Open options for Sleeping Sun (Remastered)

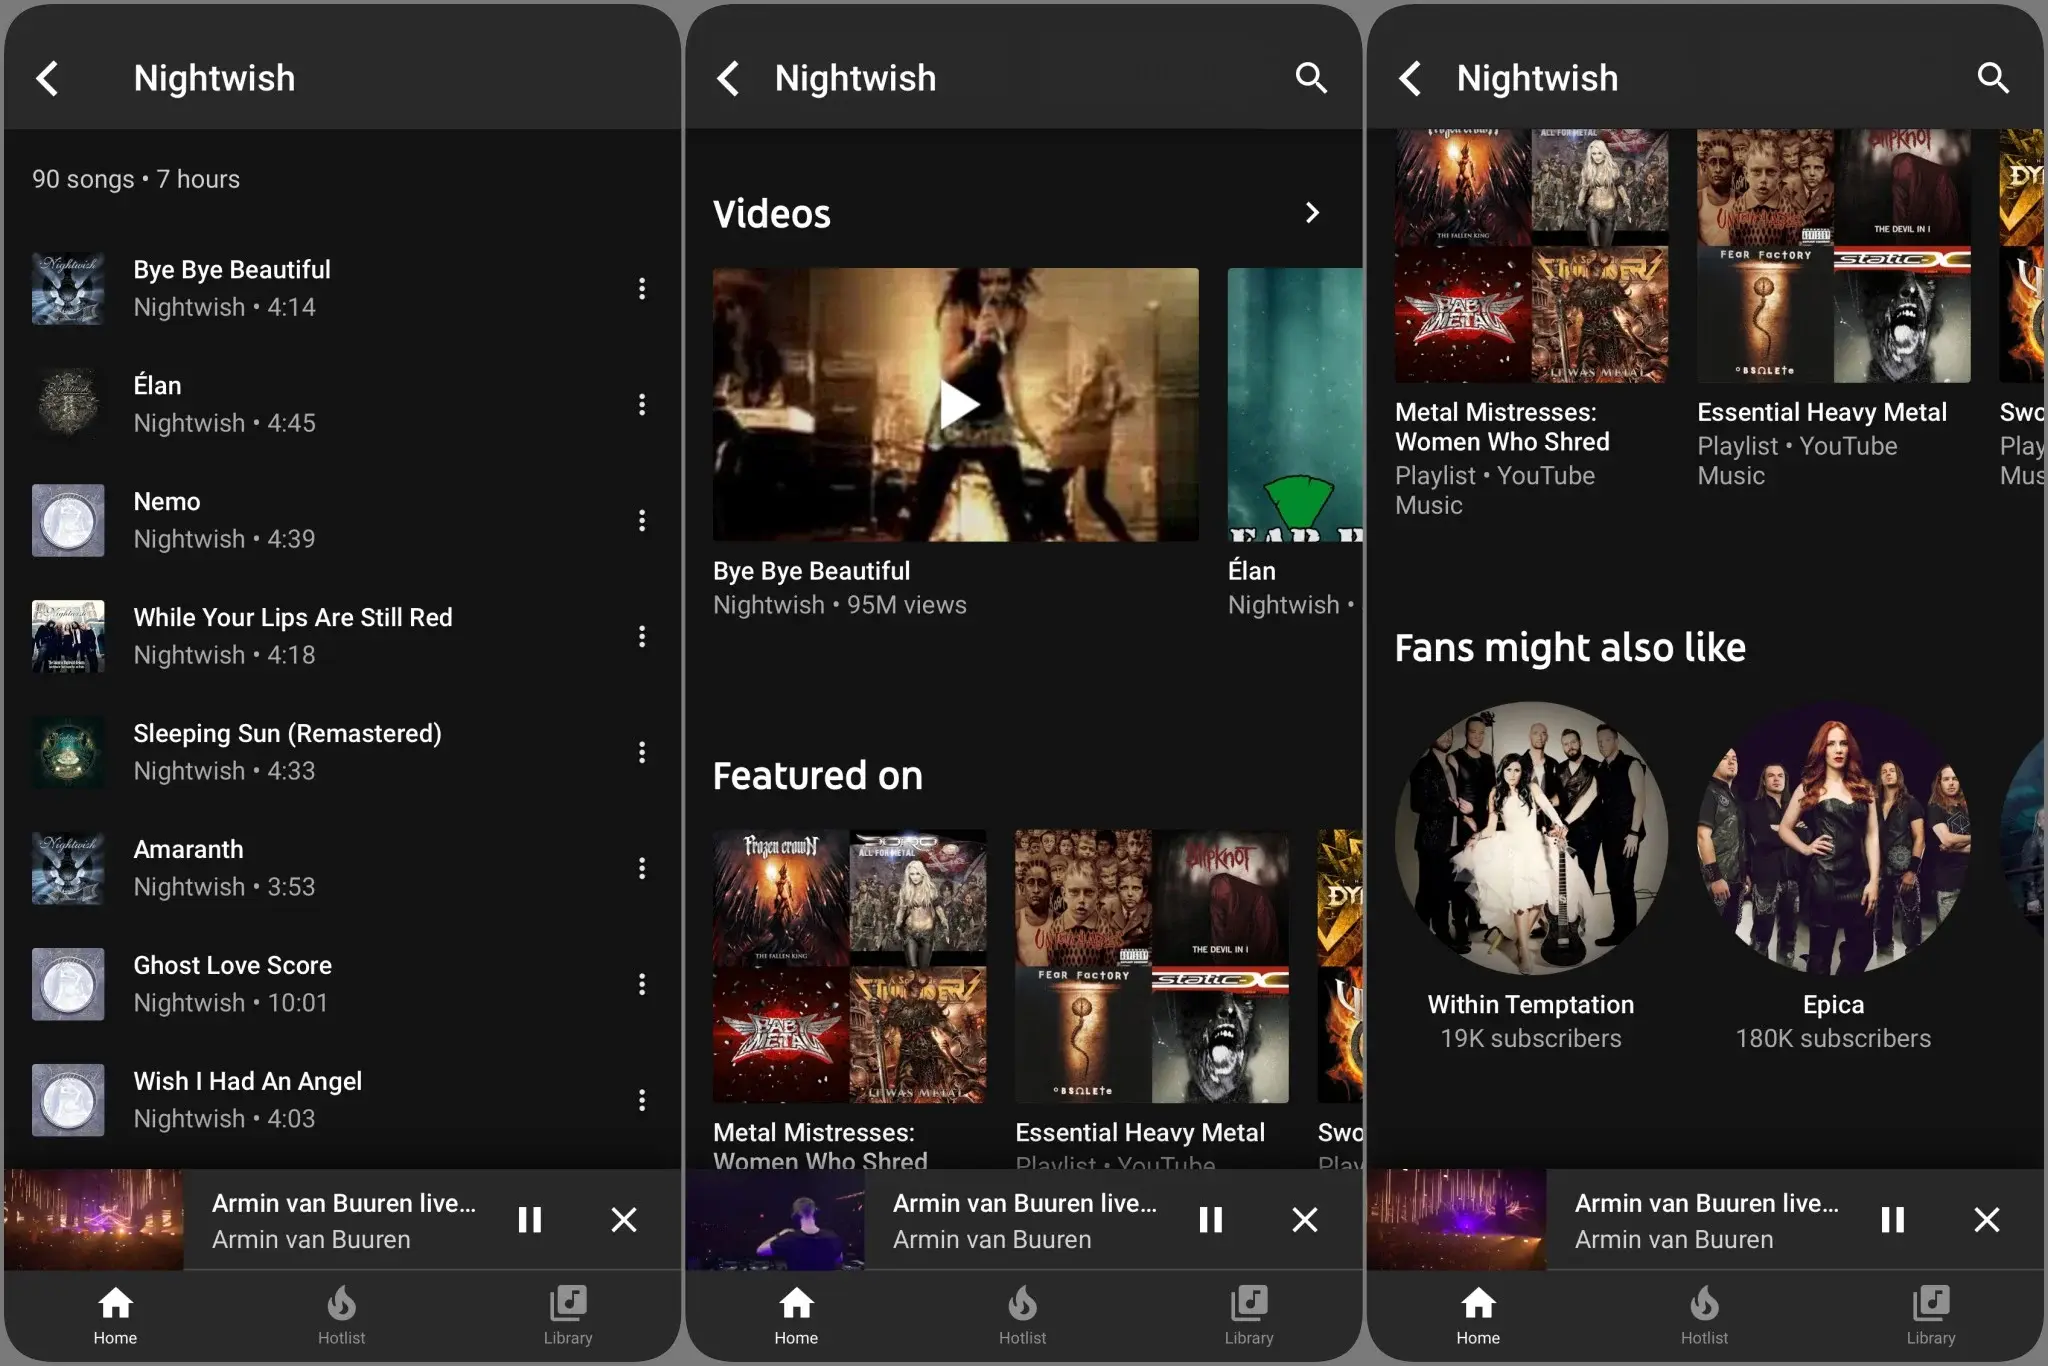pos(642,753)
